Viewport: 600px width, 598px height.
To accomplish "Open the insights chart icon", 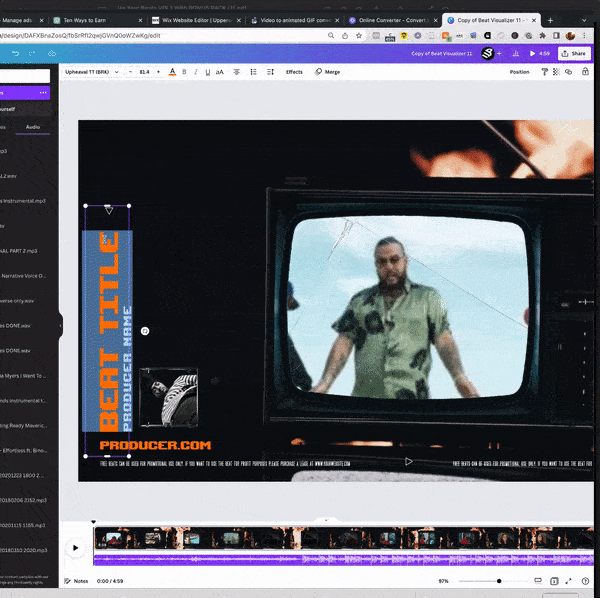I will pos(515,54).
